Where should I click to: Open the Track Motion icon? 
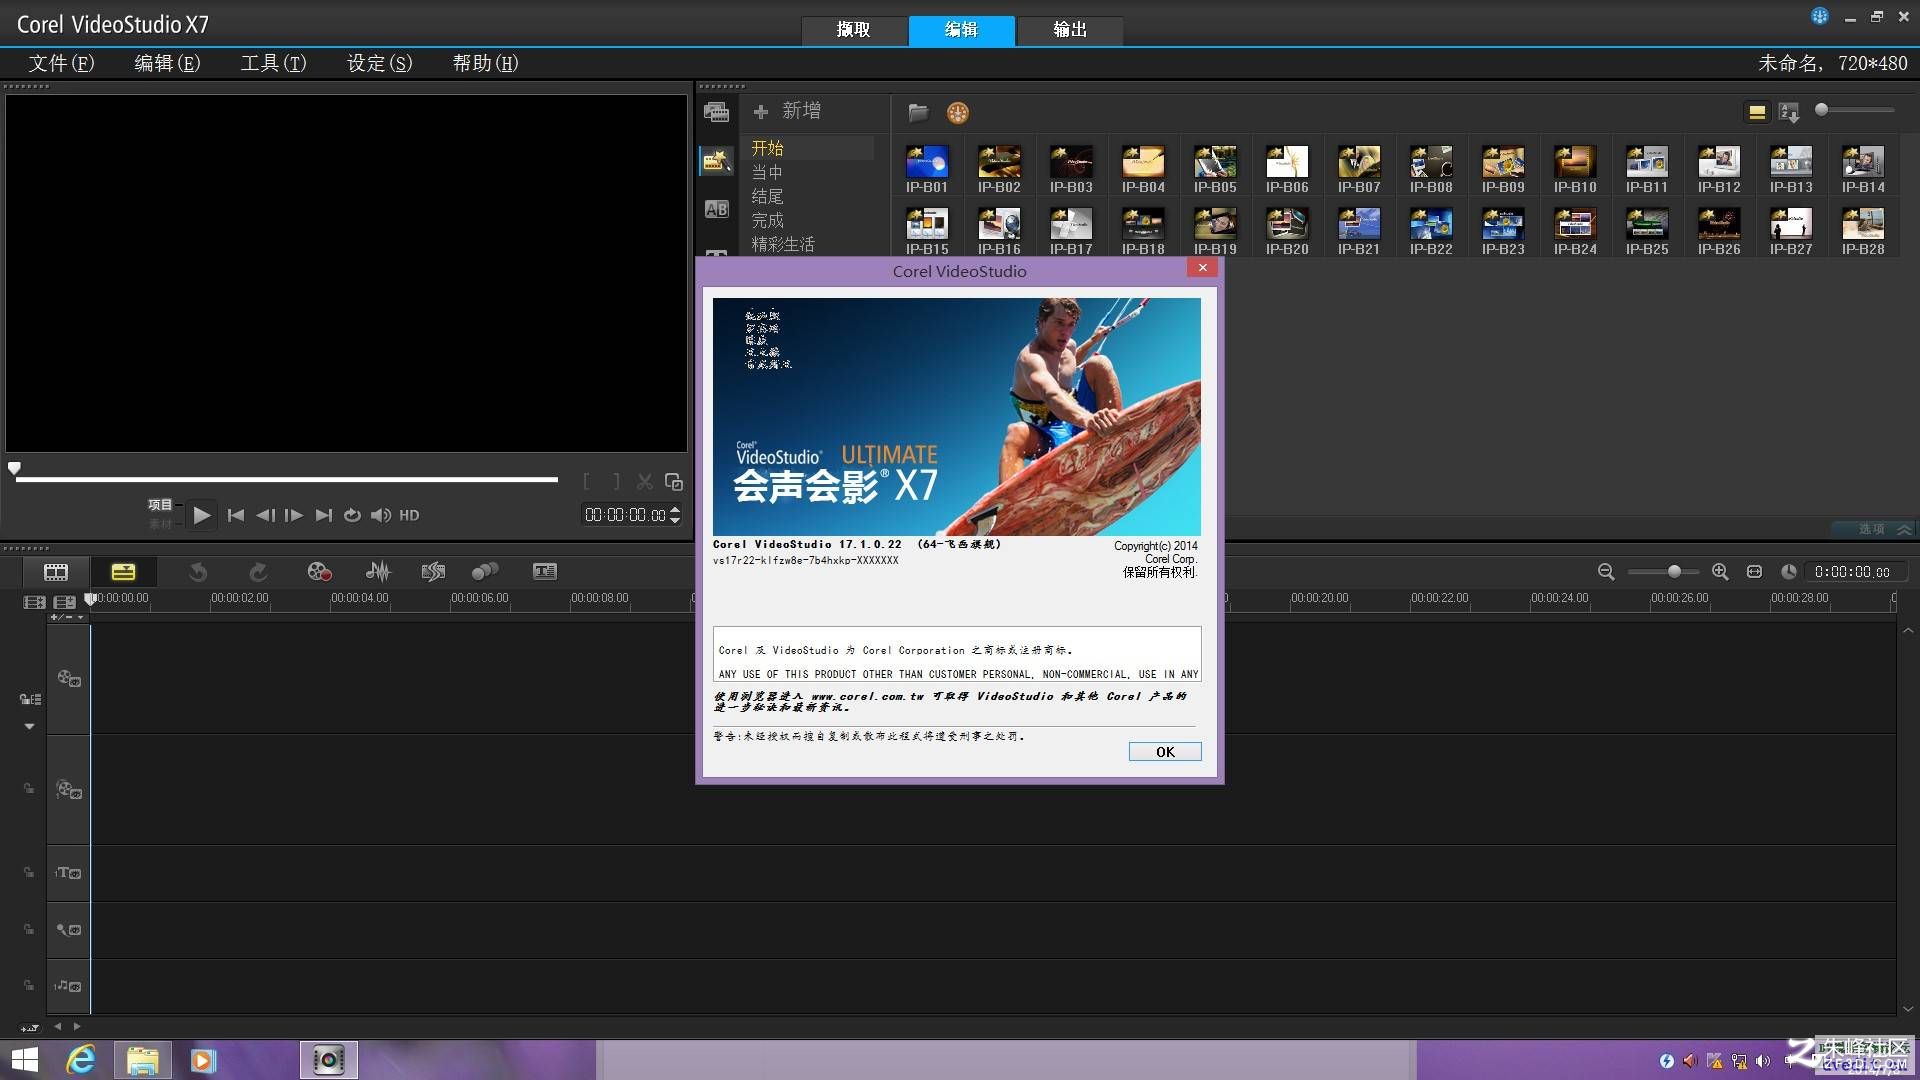485,571
